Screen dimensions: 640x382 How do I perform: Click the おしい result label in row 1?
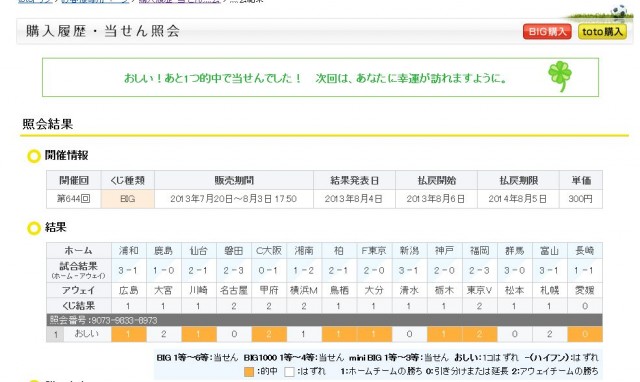coord(87,334)
